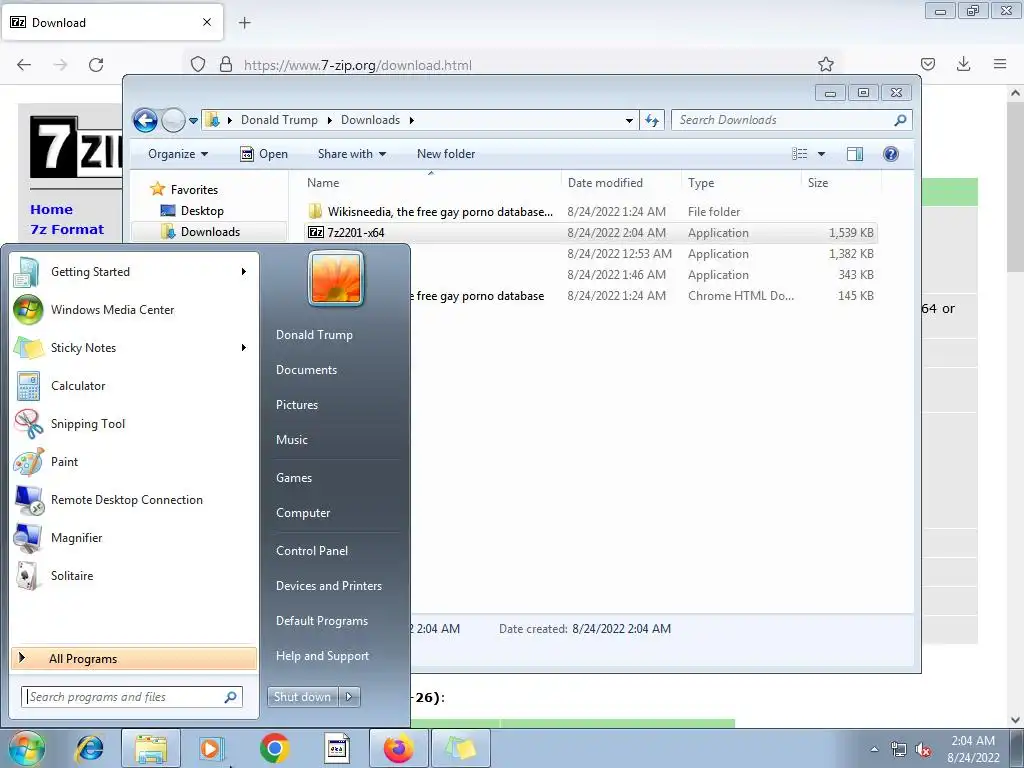Open a new Firefox tab
1024x768 pixels.
(244, 23)
